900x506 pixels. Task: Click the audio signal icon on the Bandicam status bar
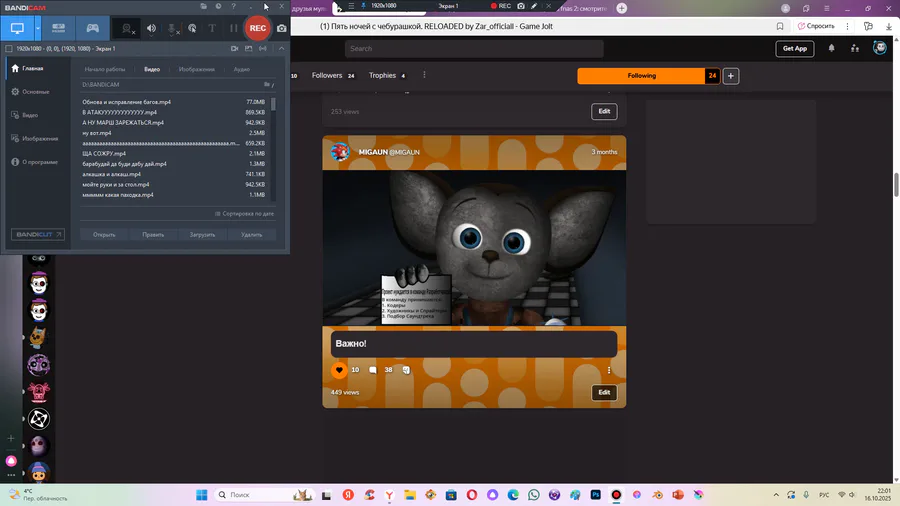tap(263, 49)
